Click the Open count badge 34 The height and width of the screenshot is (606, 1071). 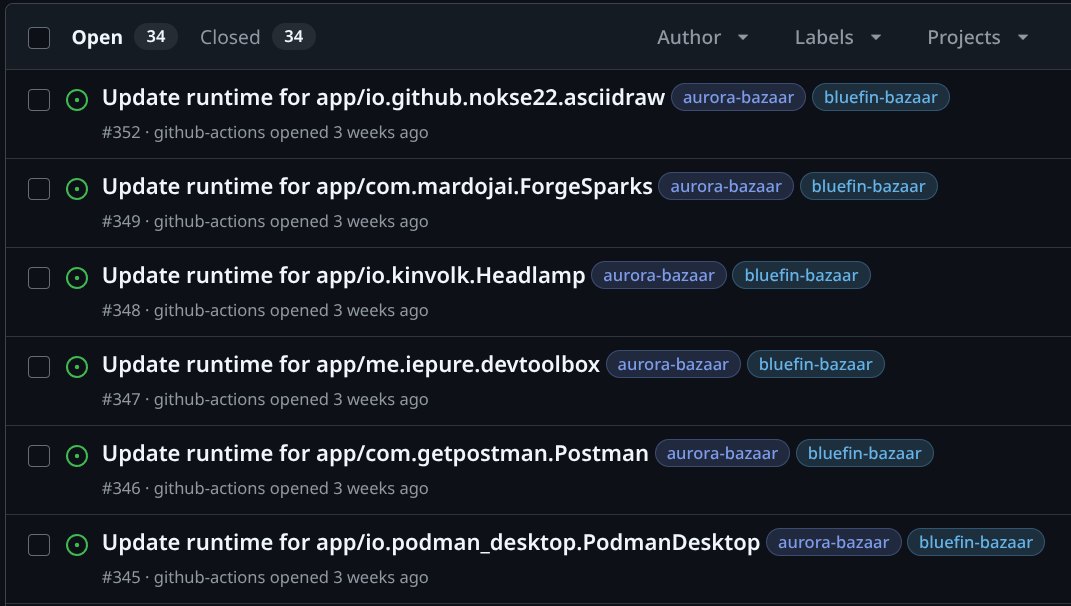point(156,37)
